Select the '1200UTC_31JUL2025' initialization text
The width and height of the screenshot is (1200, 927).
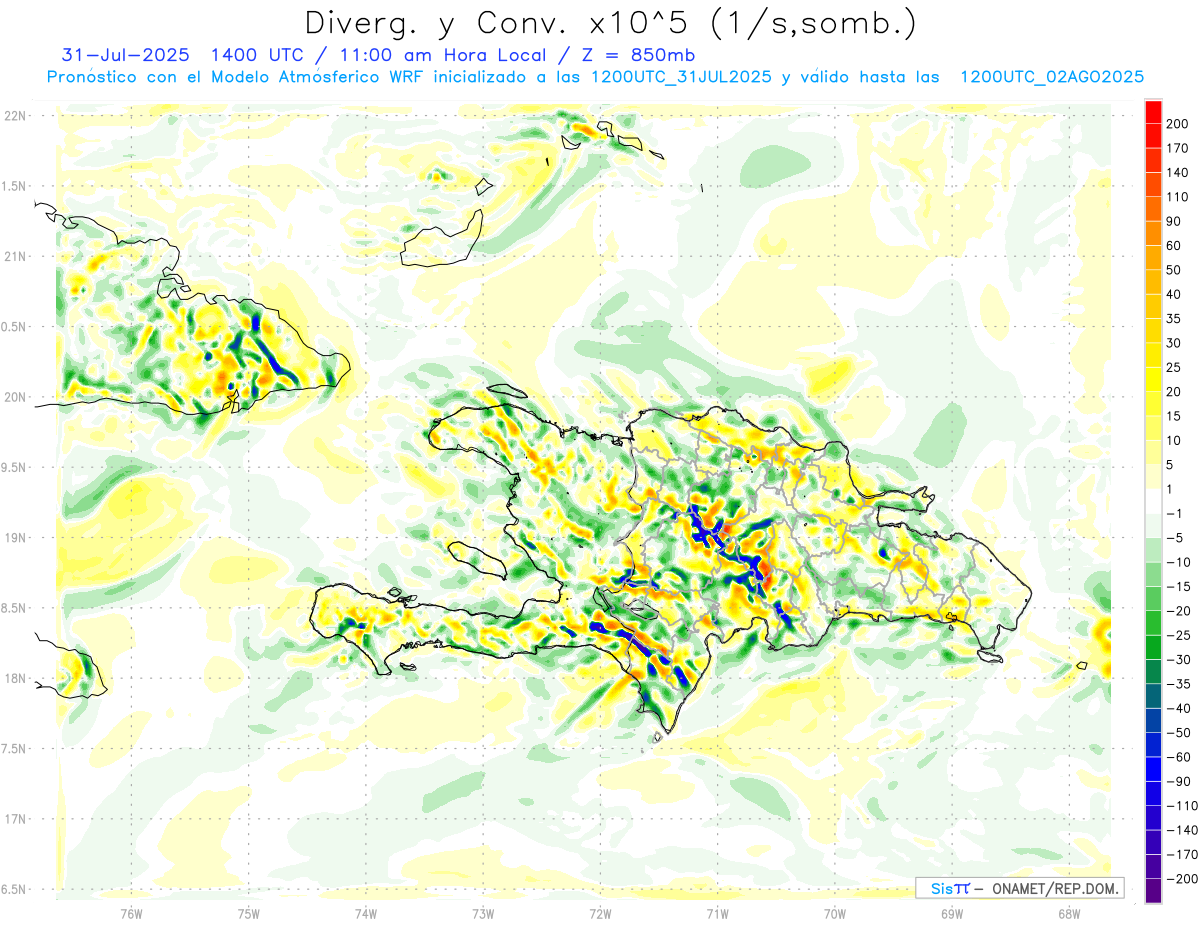coord(681,77)
